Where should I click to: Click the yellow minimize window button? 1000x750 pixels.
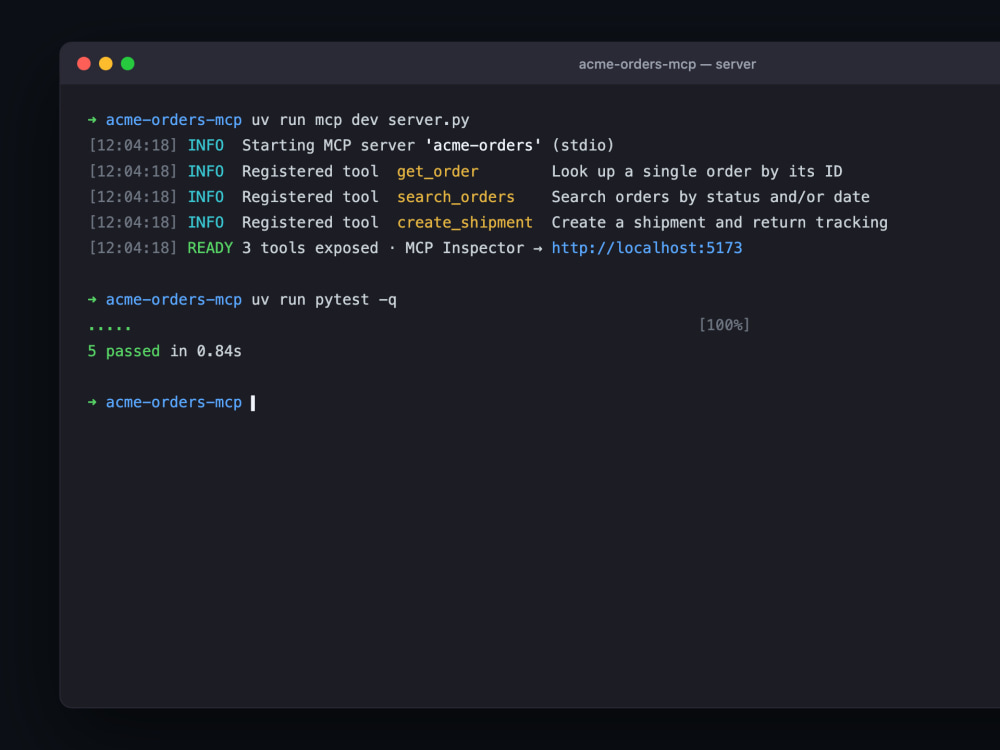coord(106,64)
